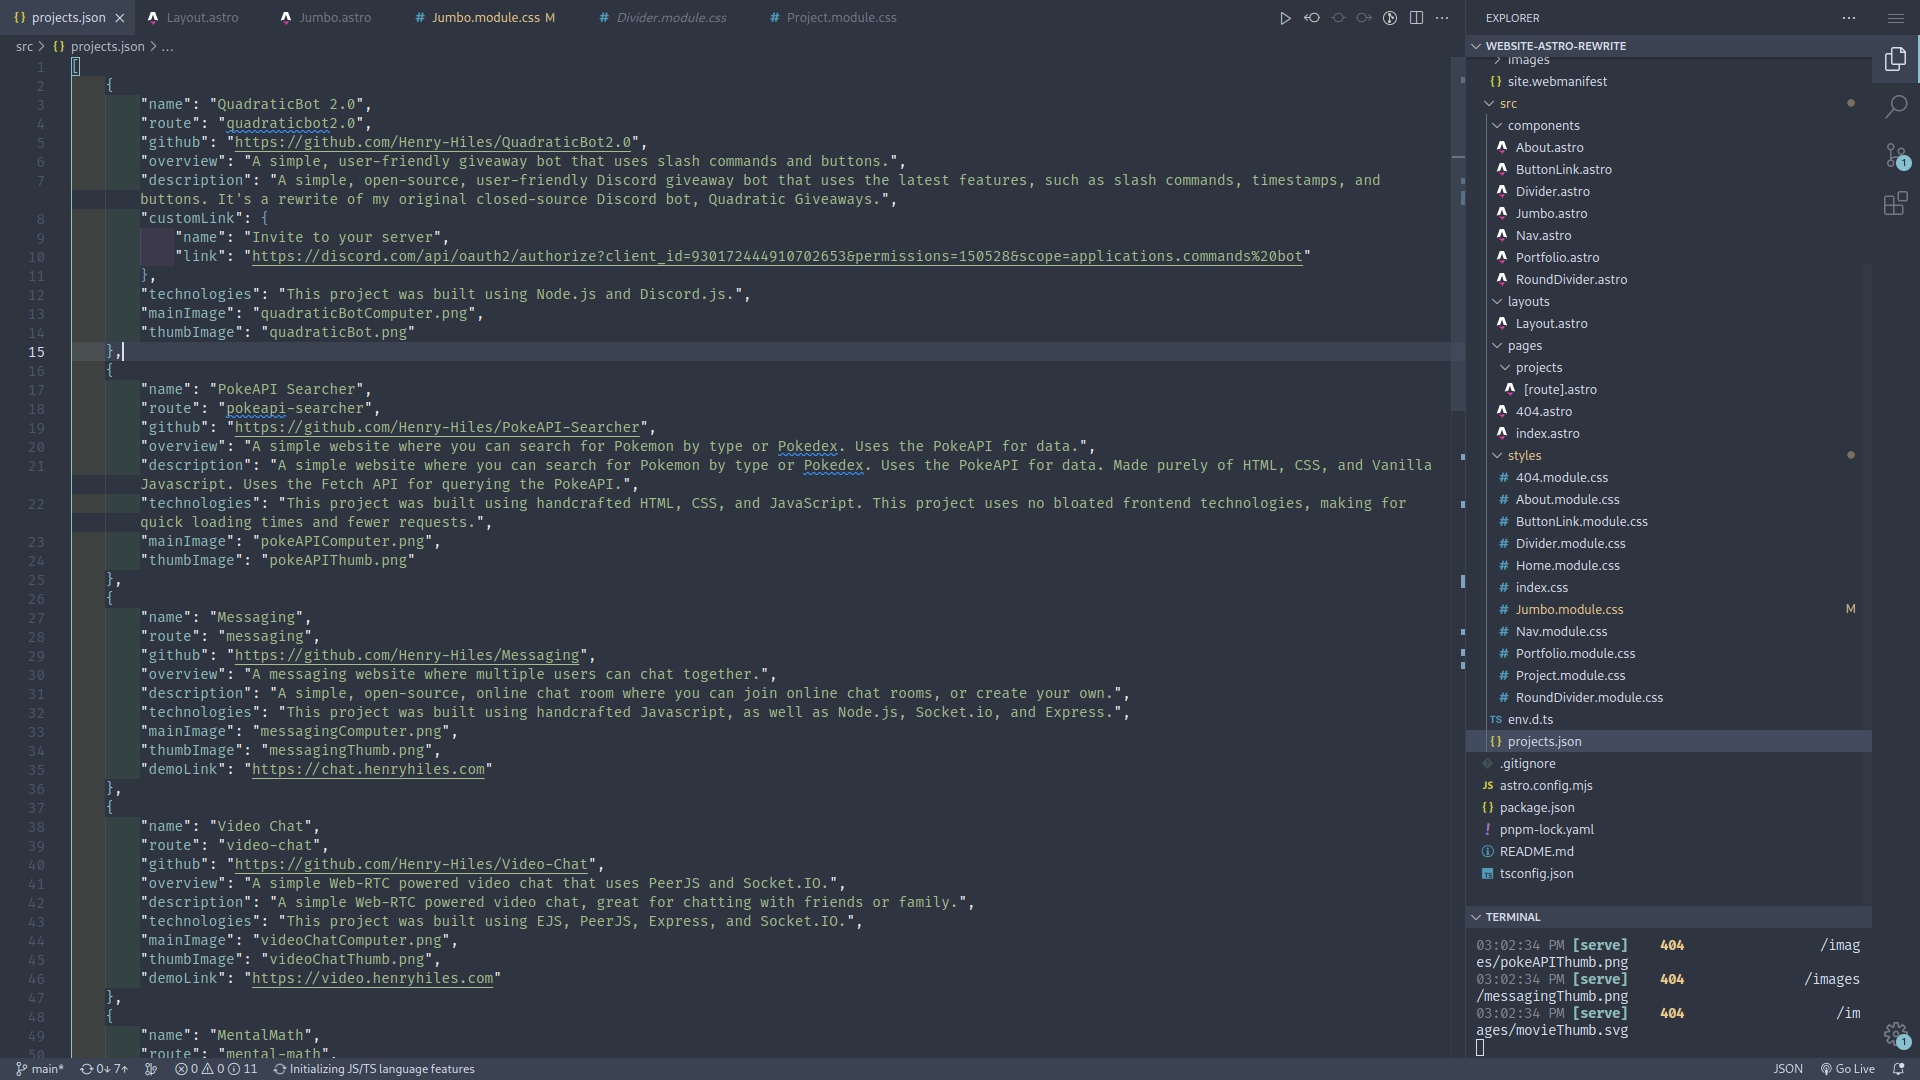Viewport: 1920px width, 1080px height.
Task: Open package.json in the explorer
Action: pyautogui.click(x=1536, y=808)
